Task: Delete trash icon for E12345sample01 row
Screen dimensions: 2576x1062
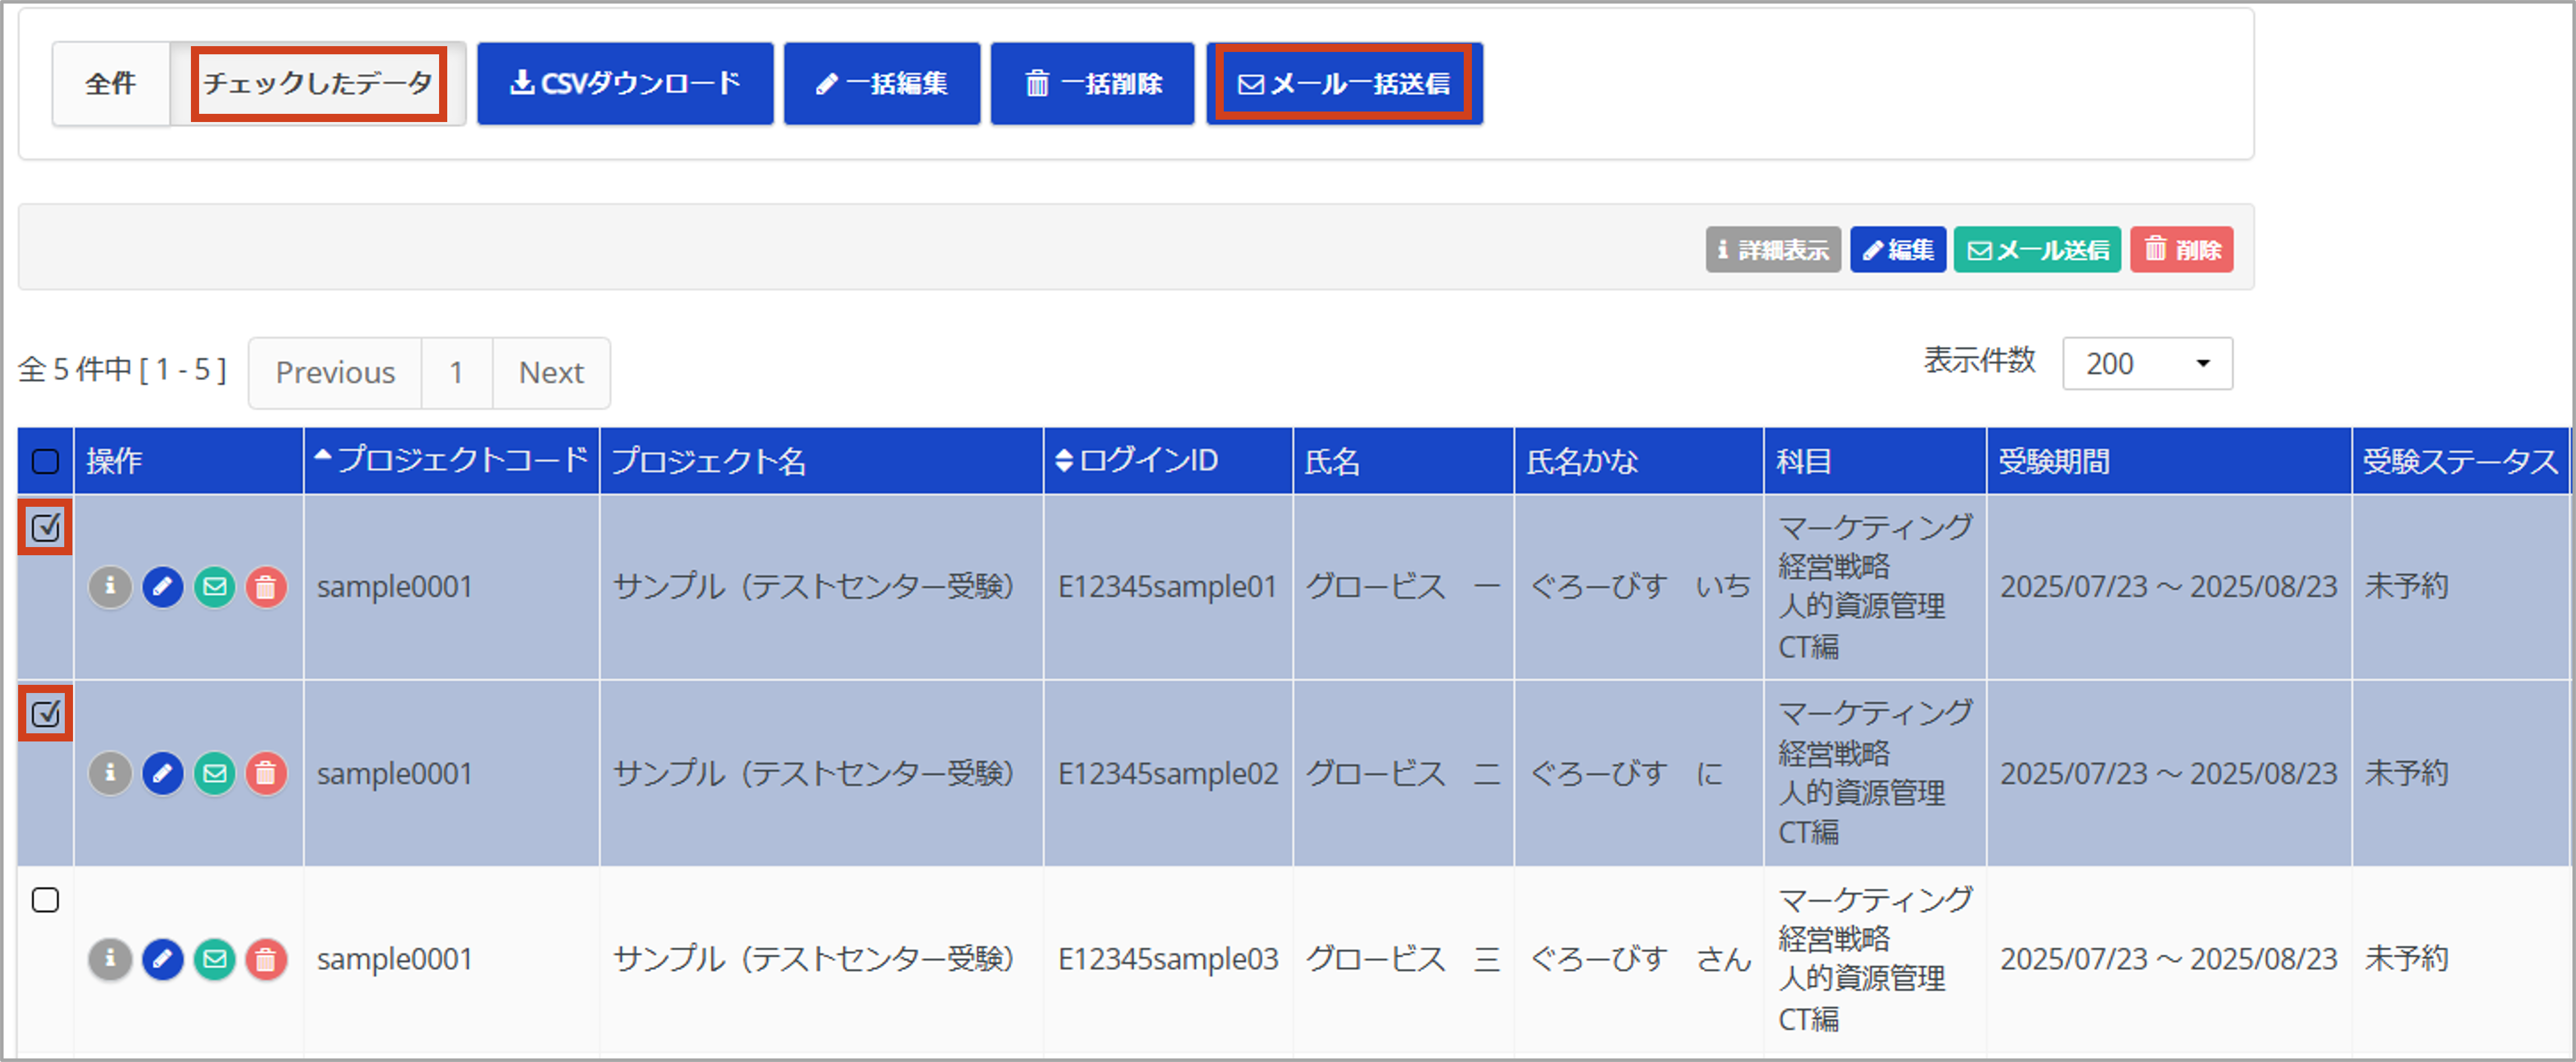Action: coord(266,586)
